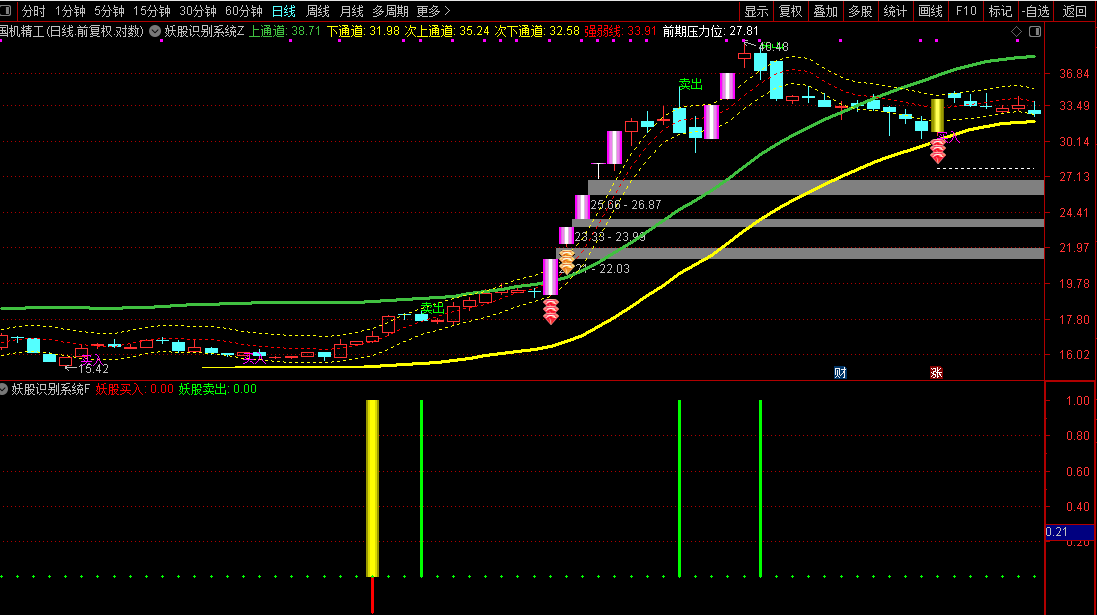Open the F10 company info page
Image resolution: width=1097 pixels, height=615 pixels.
(x=965, y=11)
